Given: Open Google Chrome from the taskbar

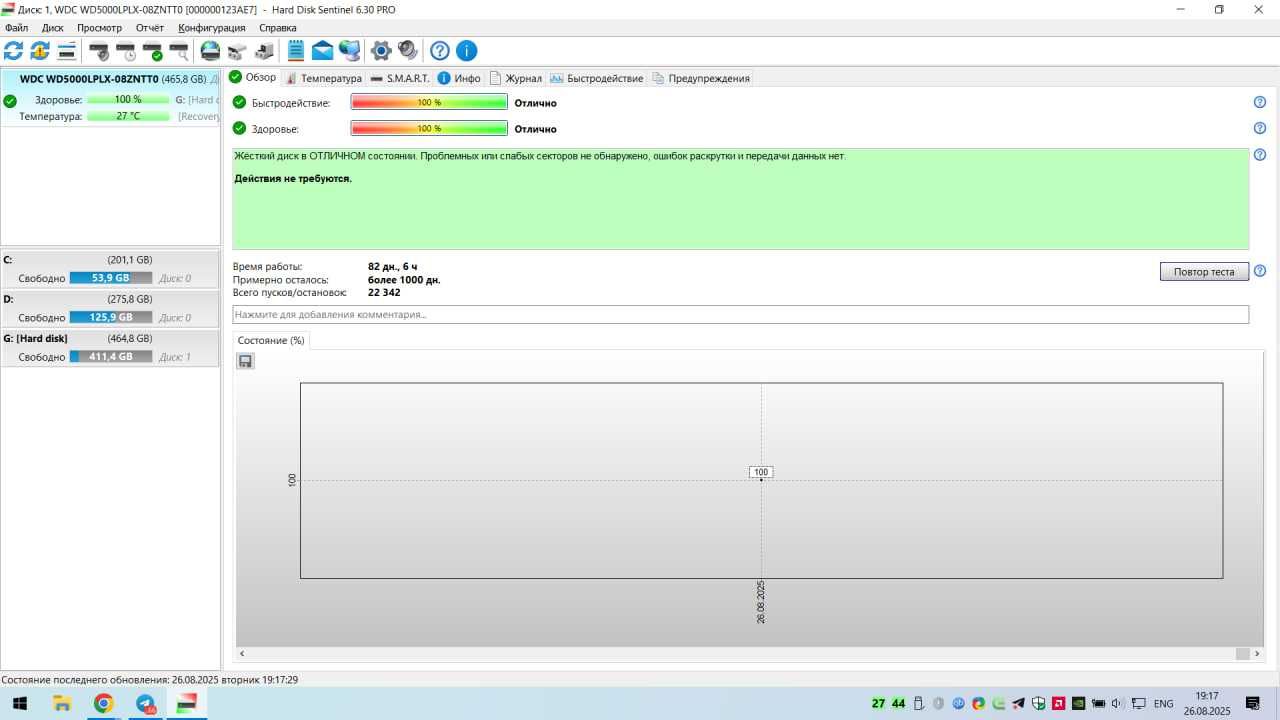Looking at the screenshot, I should click(104, 704).
